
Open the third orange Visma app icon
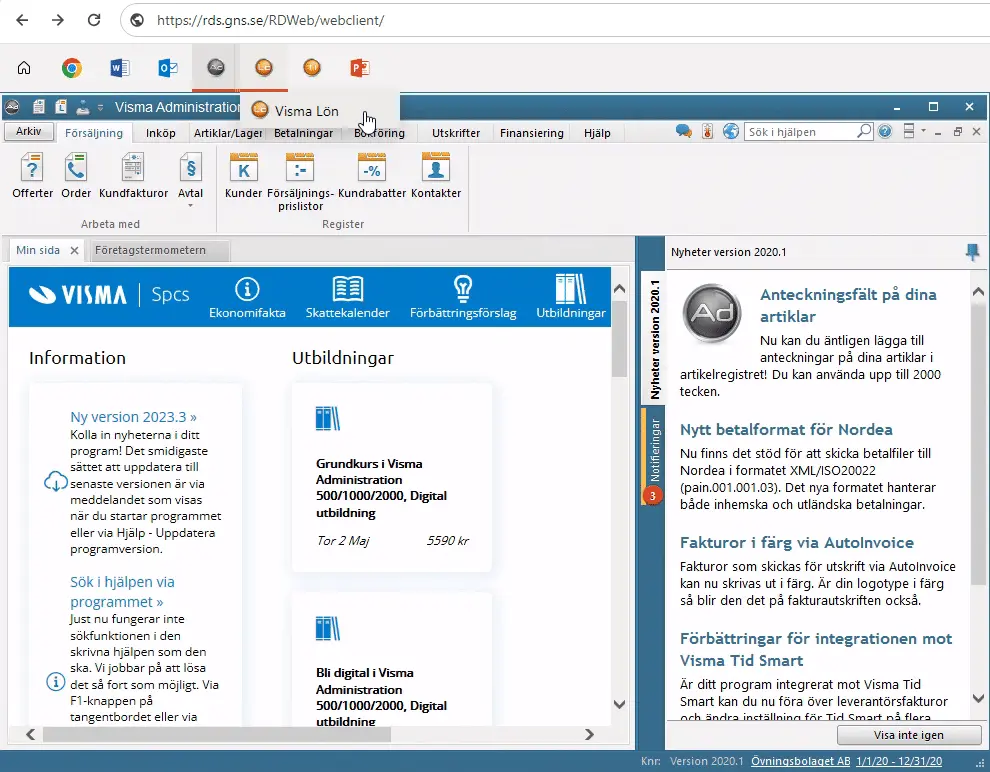[x=312, y=67]
